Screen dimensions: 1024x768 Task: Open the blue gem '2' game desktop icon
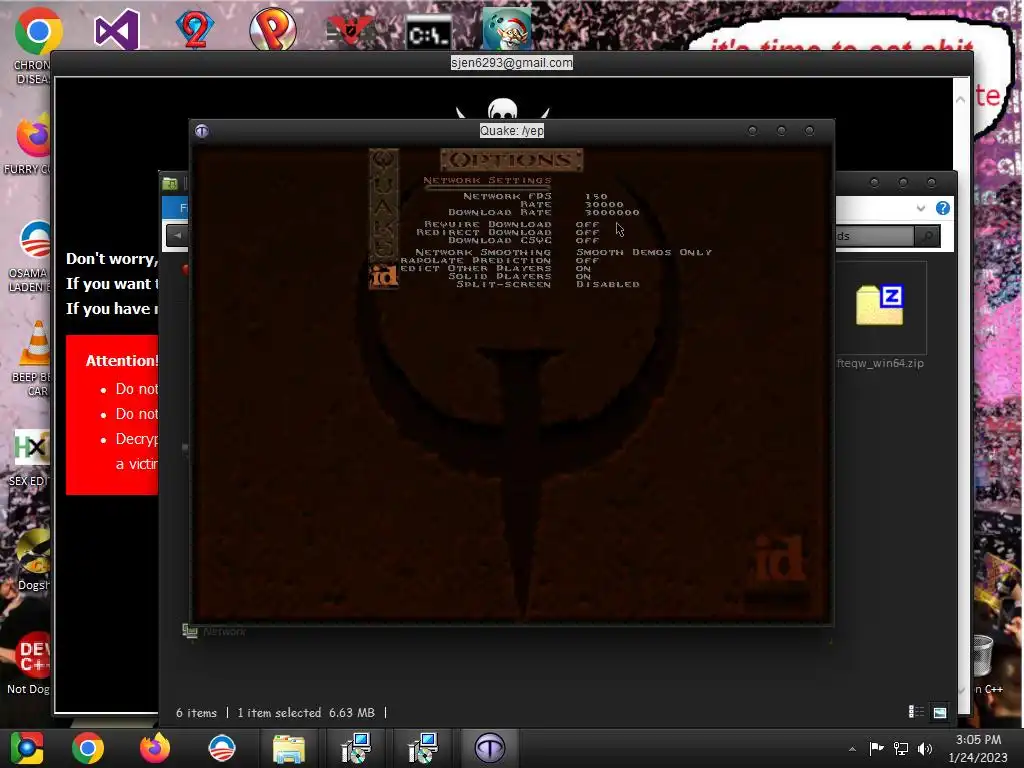point(195,29)
